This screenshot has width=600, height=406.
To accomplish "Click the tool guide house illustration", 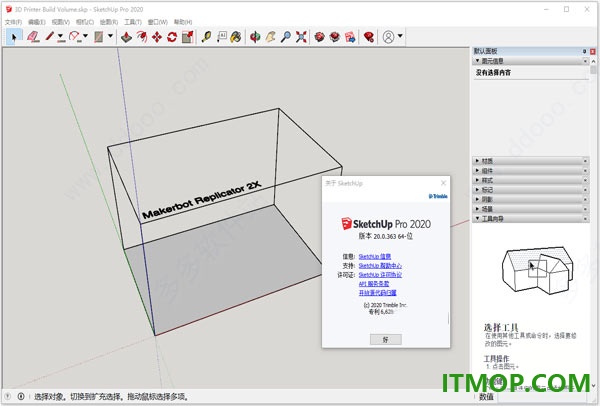I will click(537, 271).
